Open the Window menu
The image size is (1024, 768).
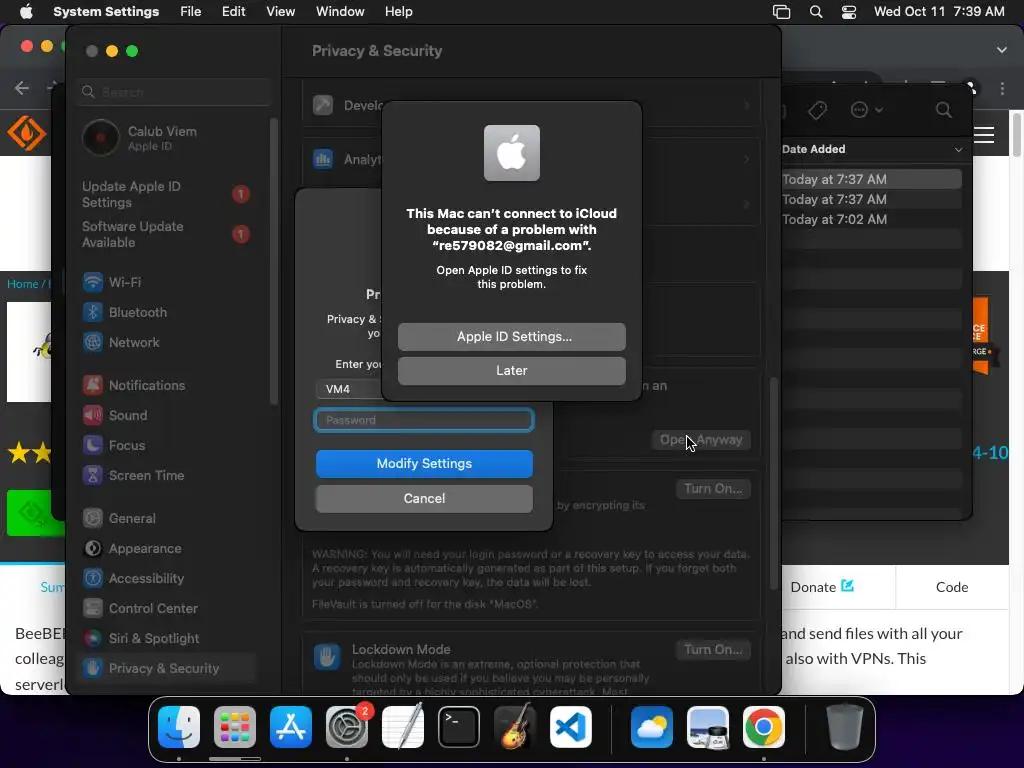click(x=340, y=12)
